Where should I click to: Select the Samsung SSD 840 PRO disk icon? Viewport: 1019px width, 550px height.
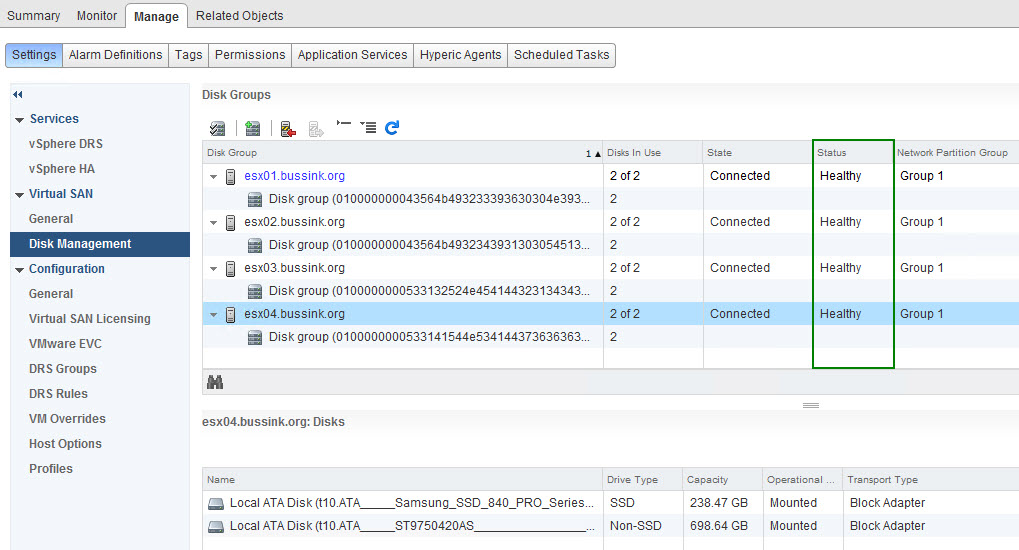216,503
